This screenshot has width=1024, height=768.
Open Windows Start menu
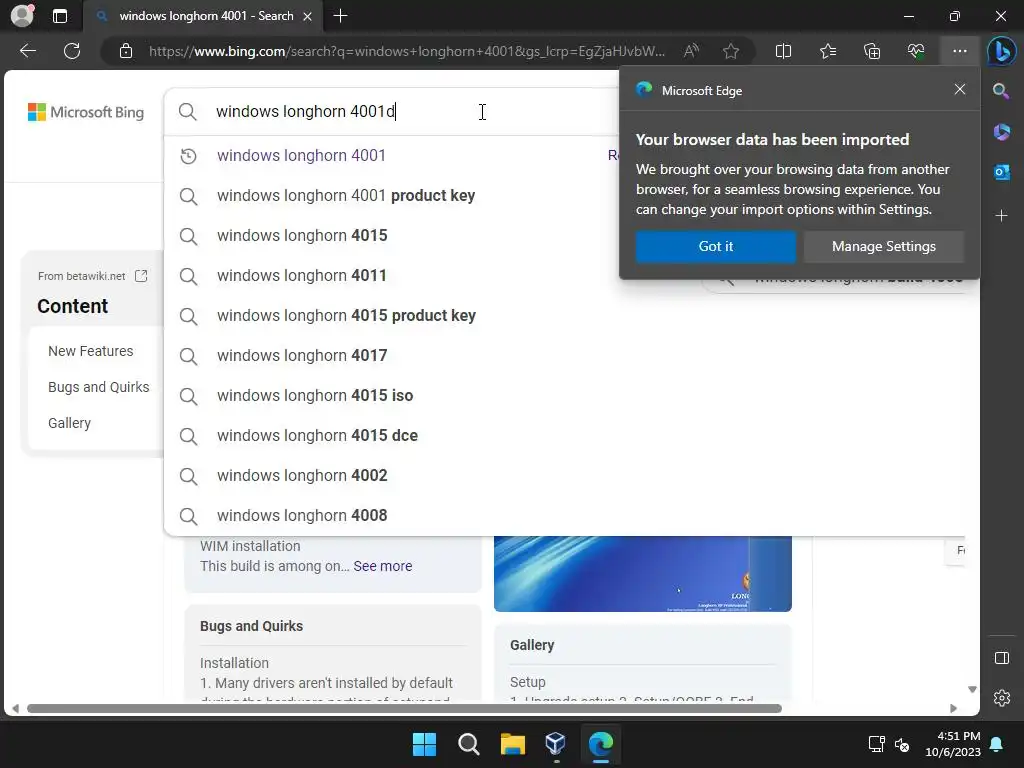424,744
